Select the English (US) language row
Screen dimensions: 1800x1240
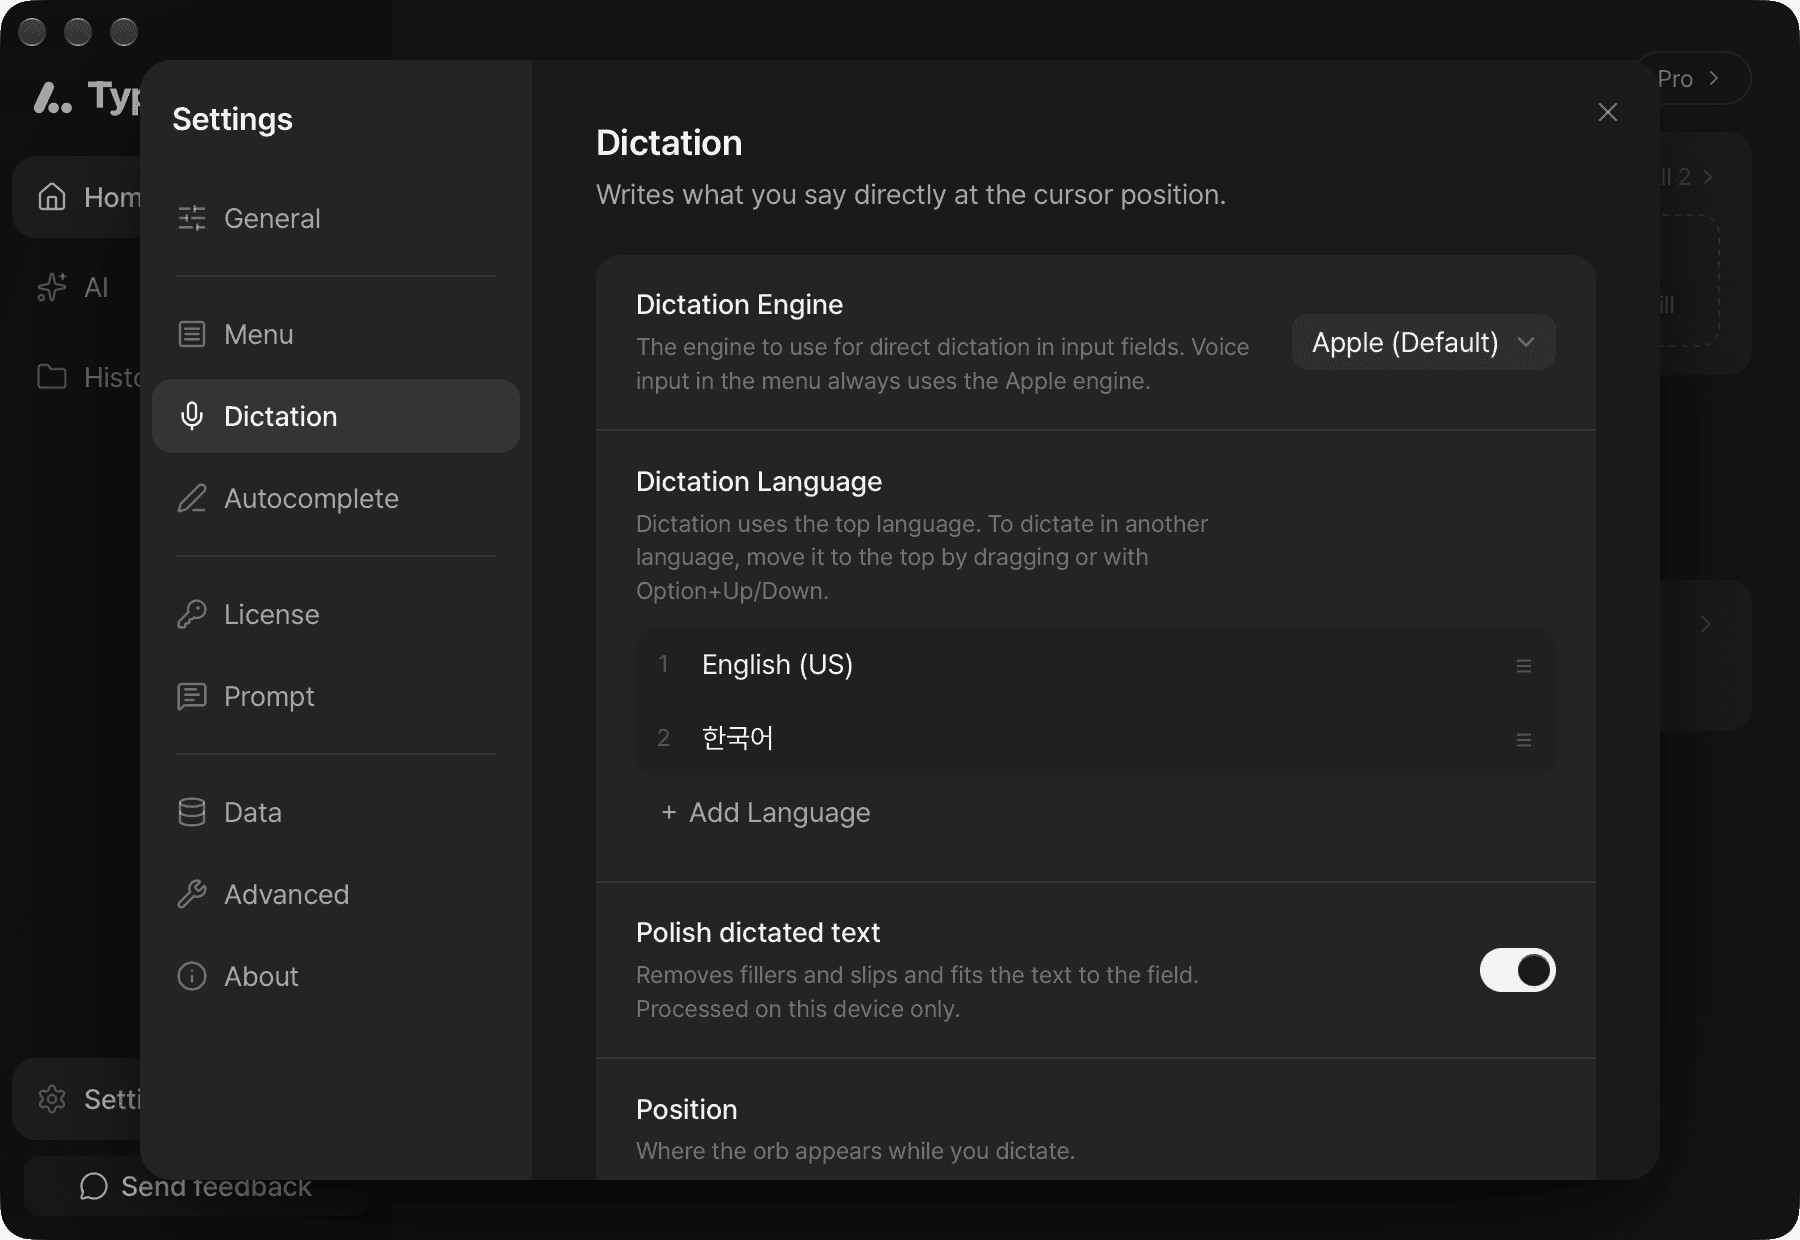click(1096, 665)
